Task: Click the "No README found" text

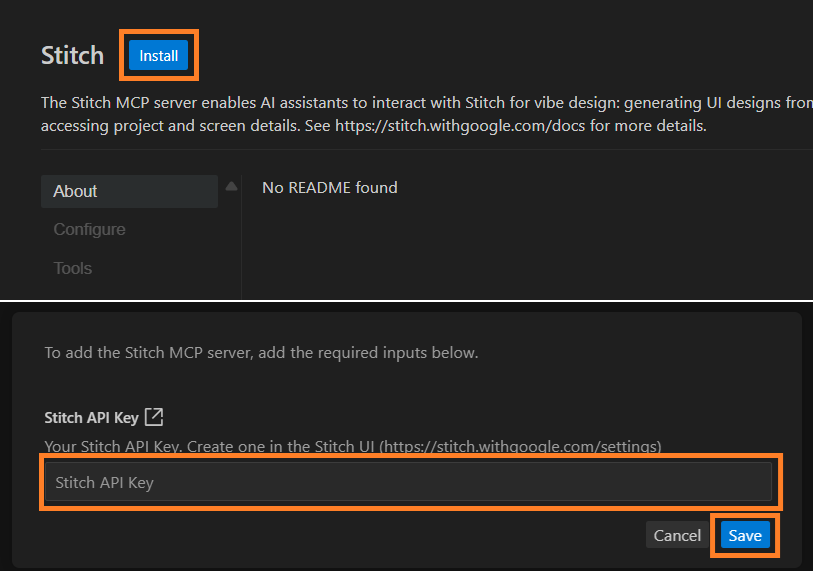Action: pyautogui.click(x=330, y=187)
